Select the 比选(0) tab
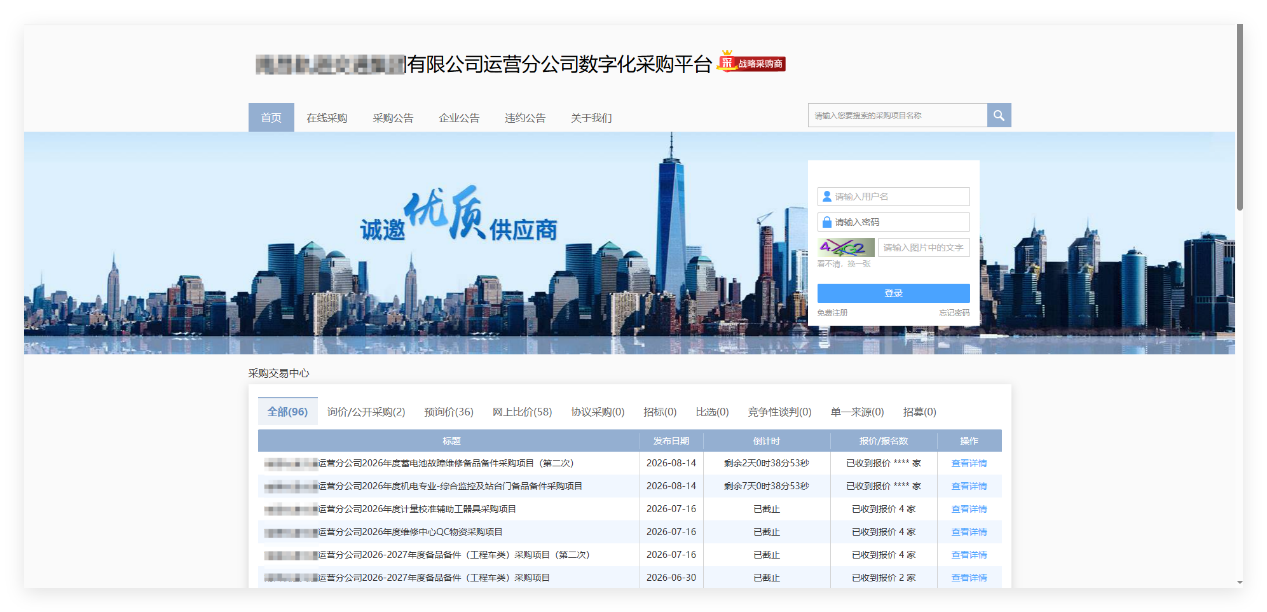The width and height of the screenshot is (1267, 612). tap(712, 412)
